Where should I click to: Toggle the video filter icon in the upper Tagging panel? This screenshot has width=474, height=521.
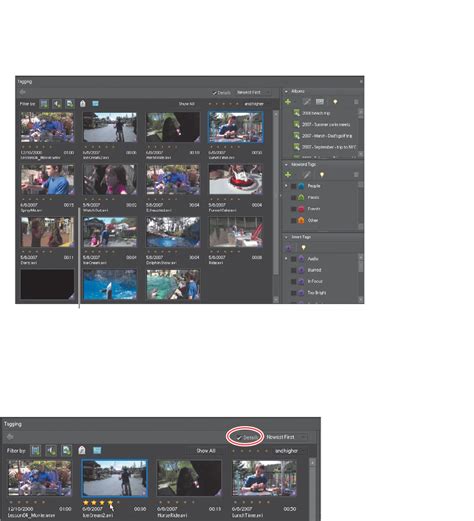pyautogui.click(x=44, y=104)
